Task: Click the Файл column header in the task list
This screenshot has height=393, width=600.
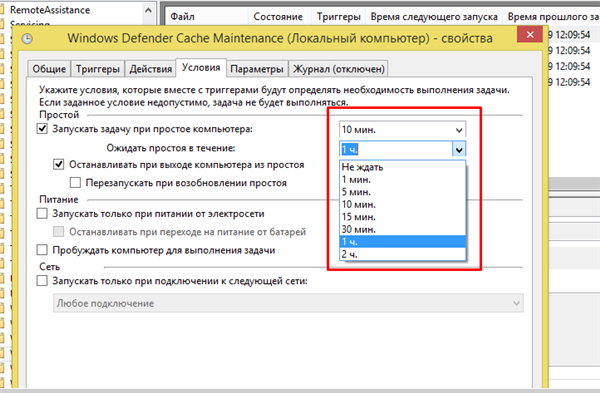Action: pyautogui.click(x=207, y=16)
